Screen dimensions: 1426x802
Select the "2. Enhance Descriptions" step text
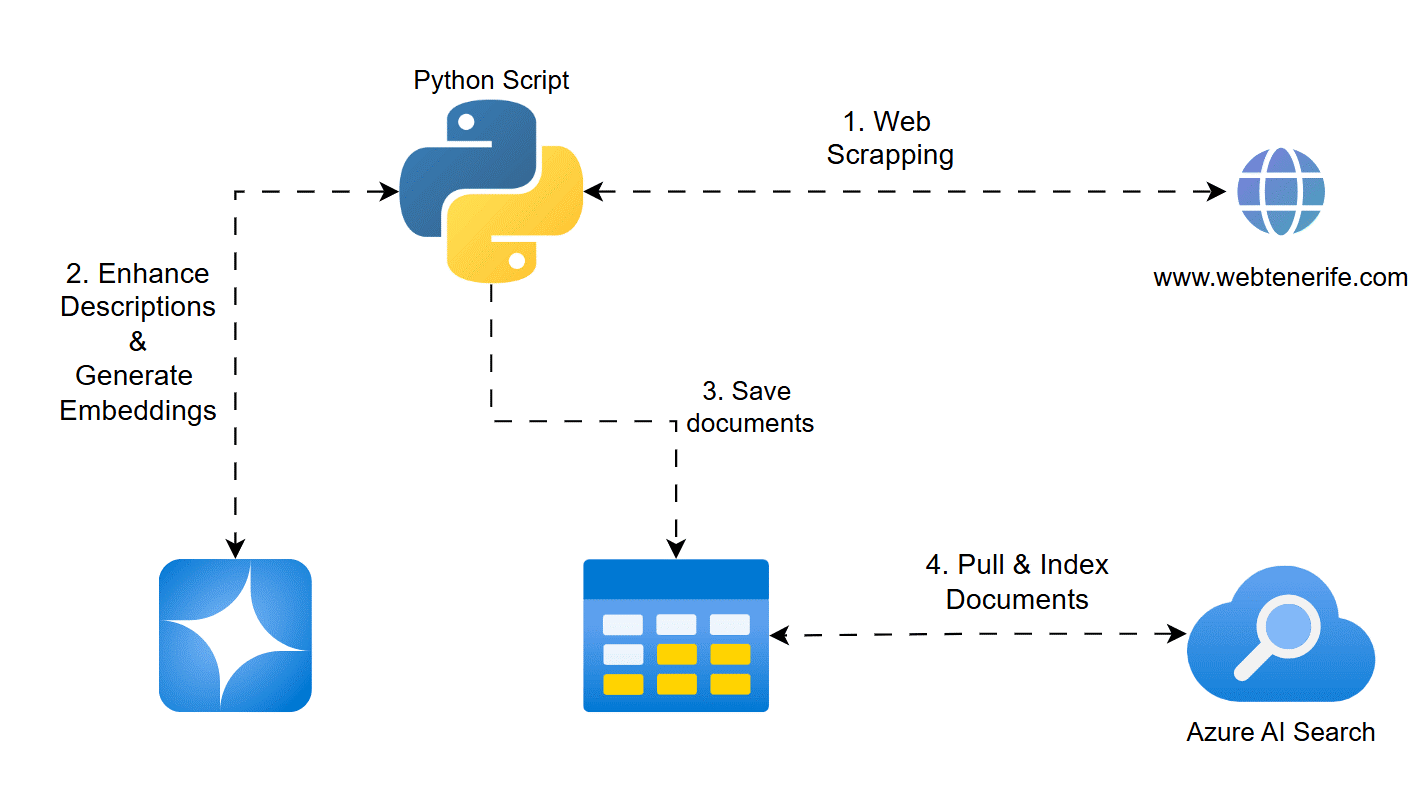(x=138, y=290)
